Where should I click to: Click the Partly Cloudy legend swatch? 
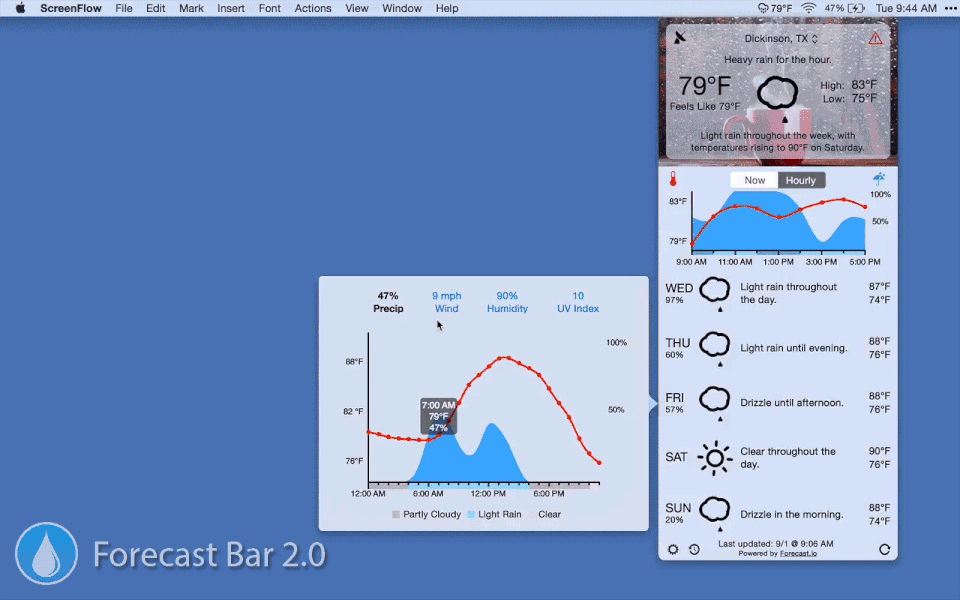(x=396, y=514)
